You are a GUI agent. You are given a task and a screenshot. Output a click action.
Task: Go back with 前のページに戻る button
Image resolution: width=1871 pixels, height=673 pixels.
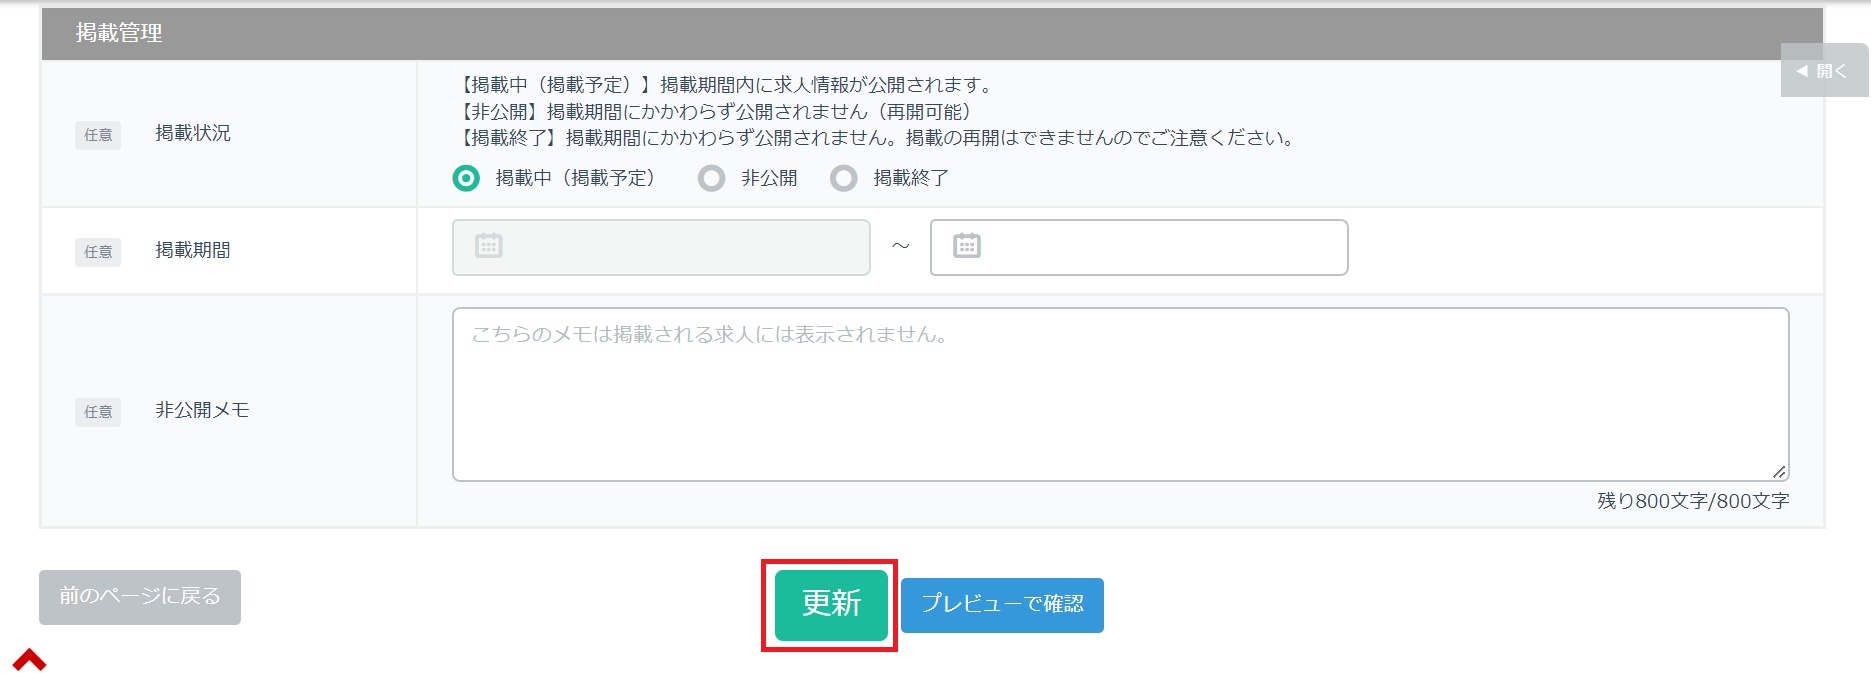(140, 597)
